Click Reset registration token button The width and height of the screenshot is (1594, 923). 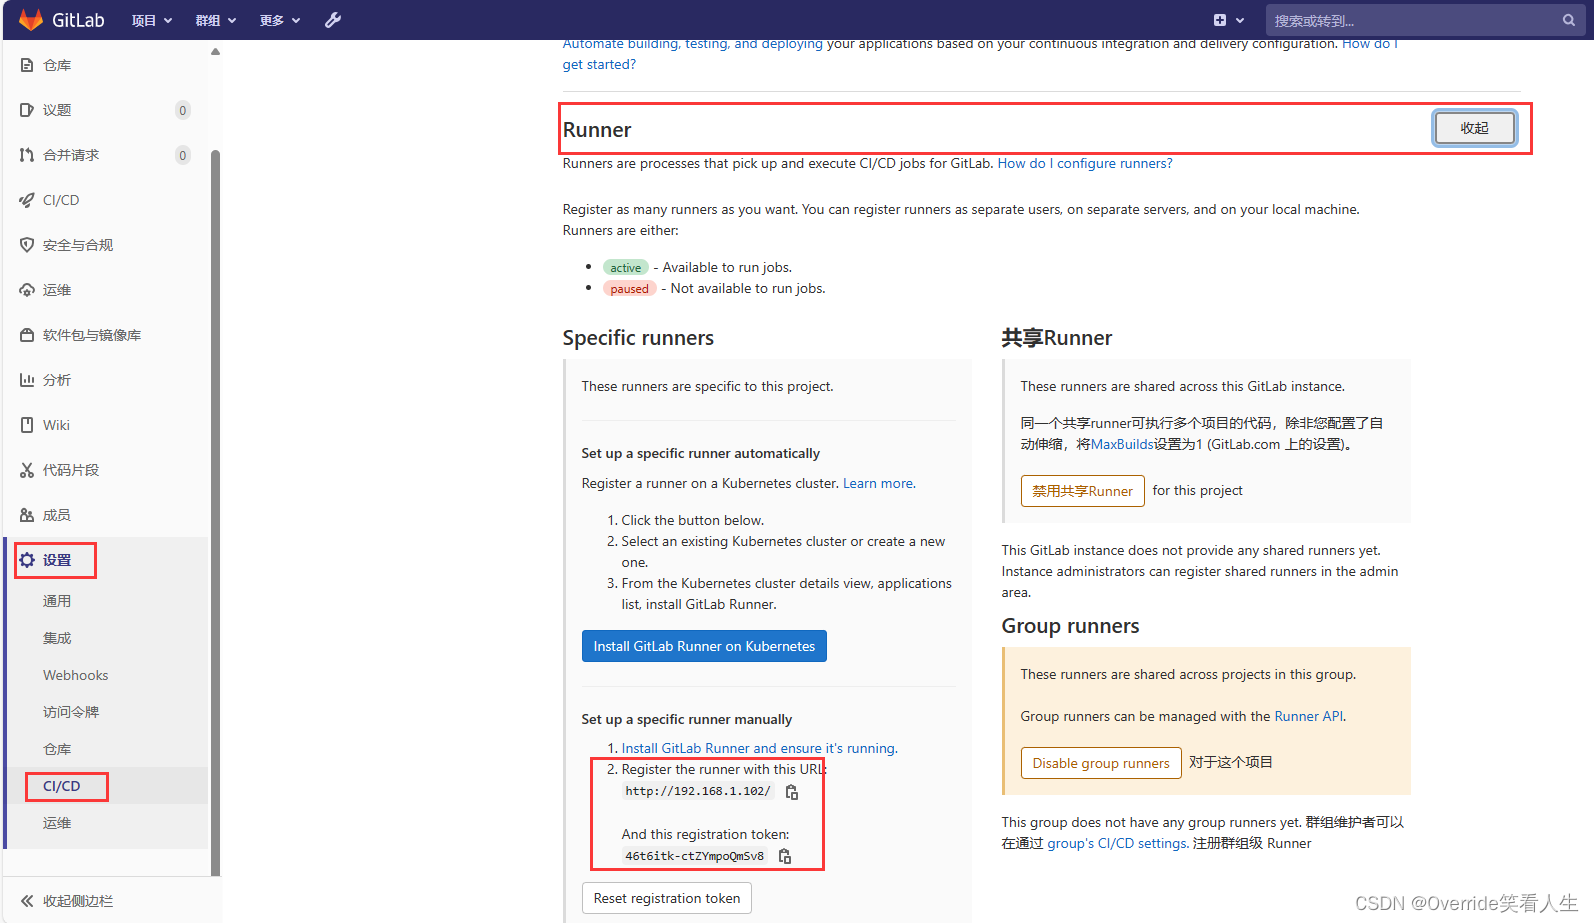(x=667, y=898)
